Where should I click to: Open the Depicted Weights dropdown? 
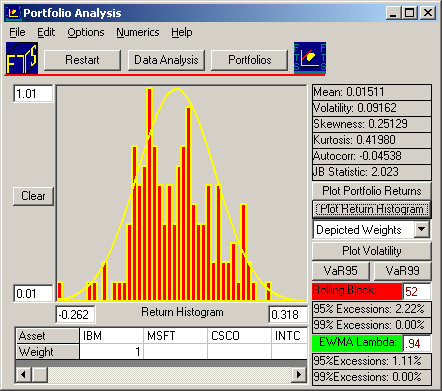(422, 229)
